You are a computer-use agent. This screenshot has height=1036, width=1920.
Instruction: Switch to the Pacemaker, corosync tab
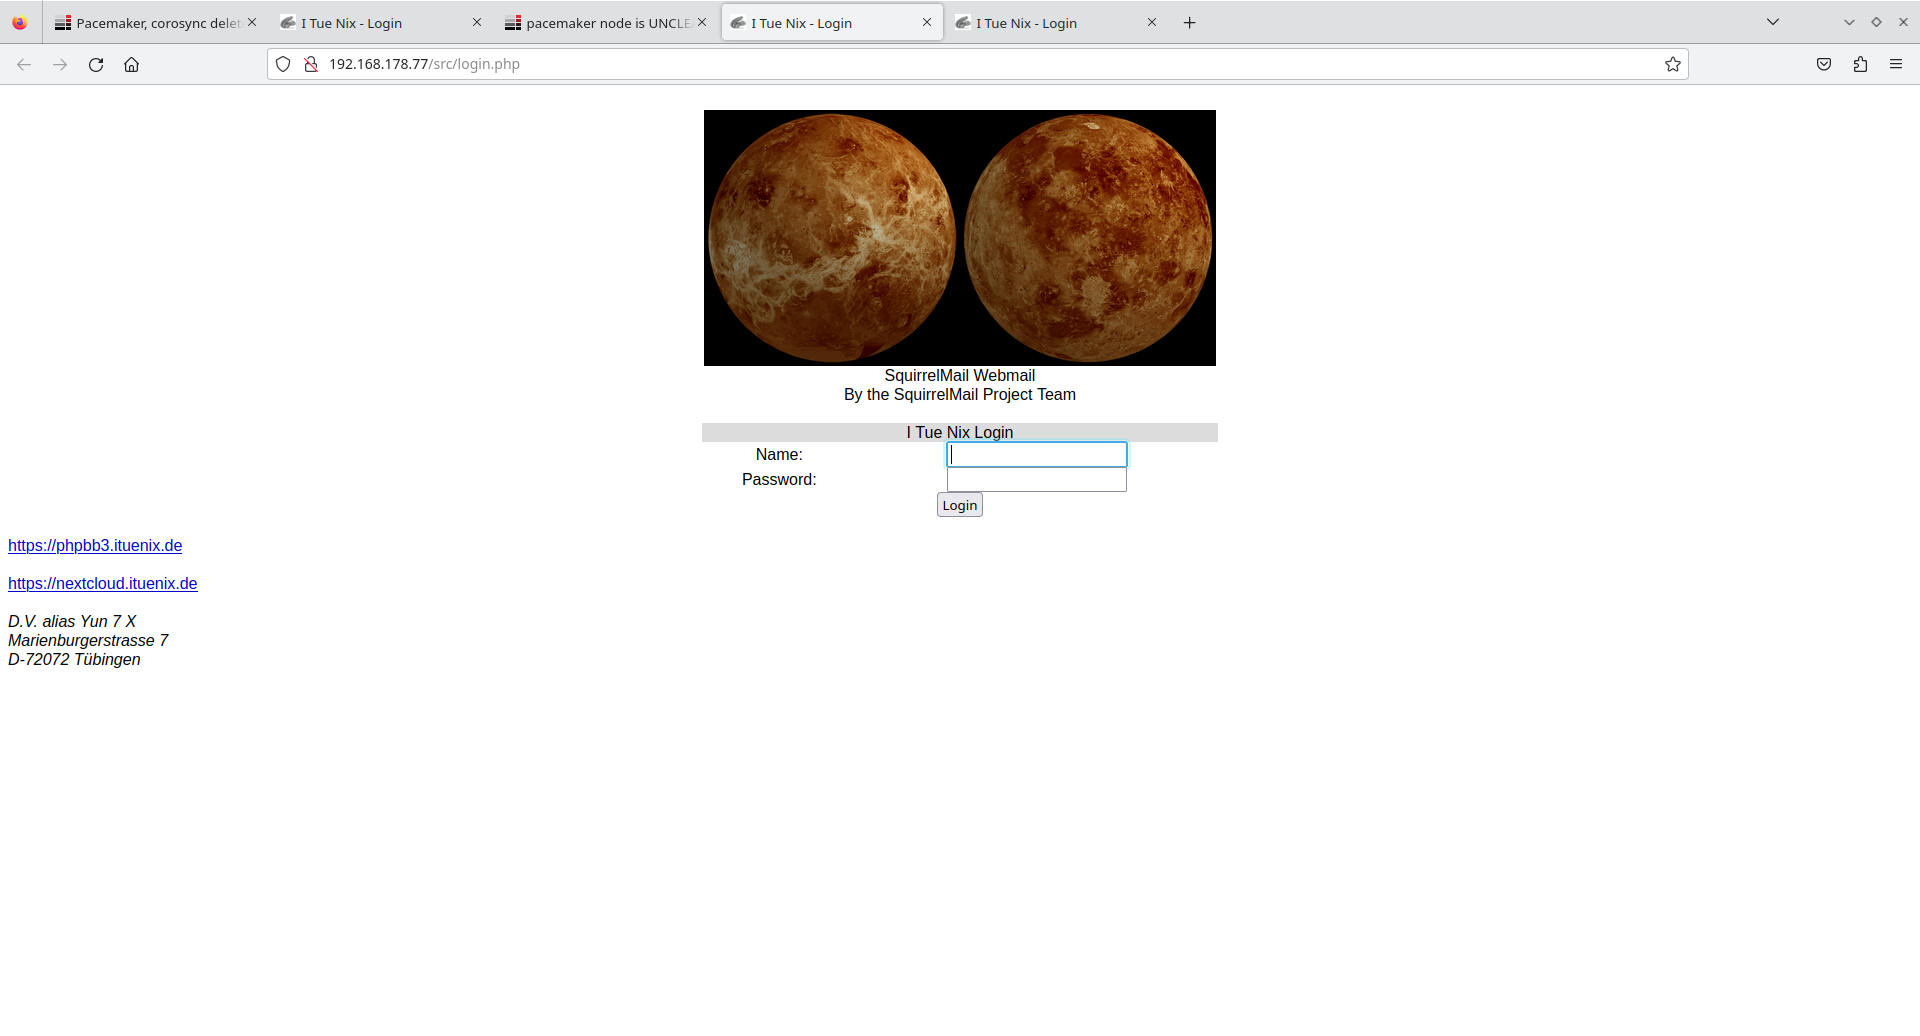[x=150, y=22]
